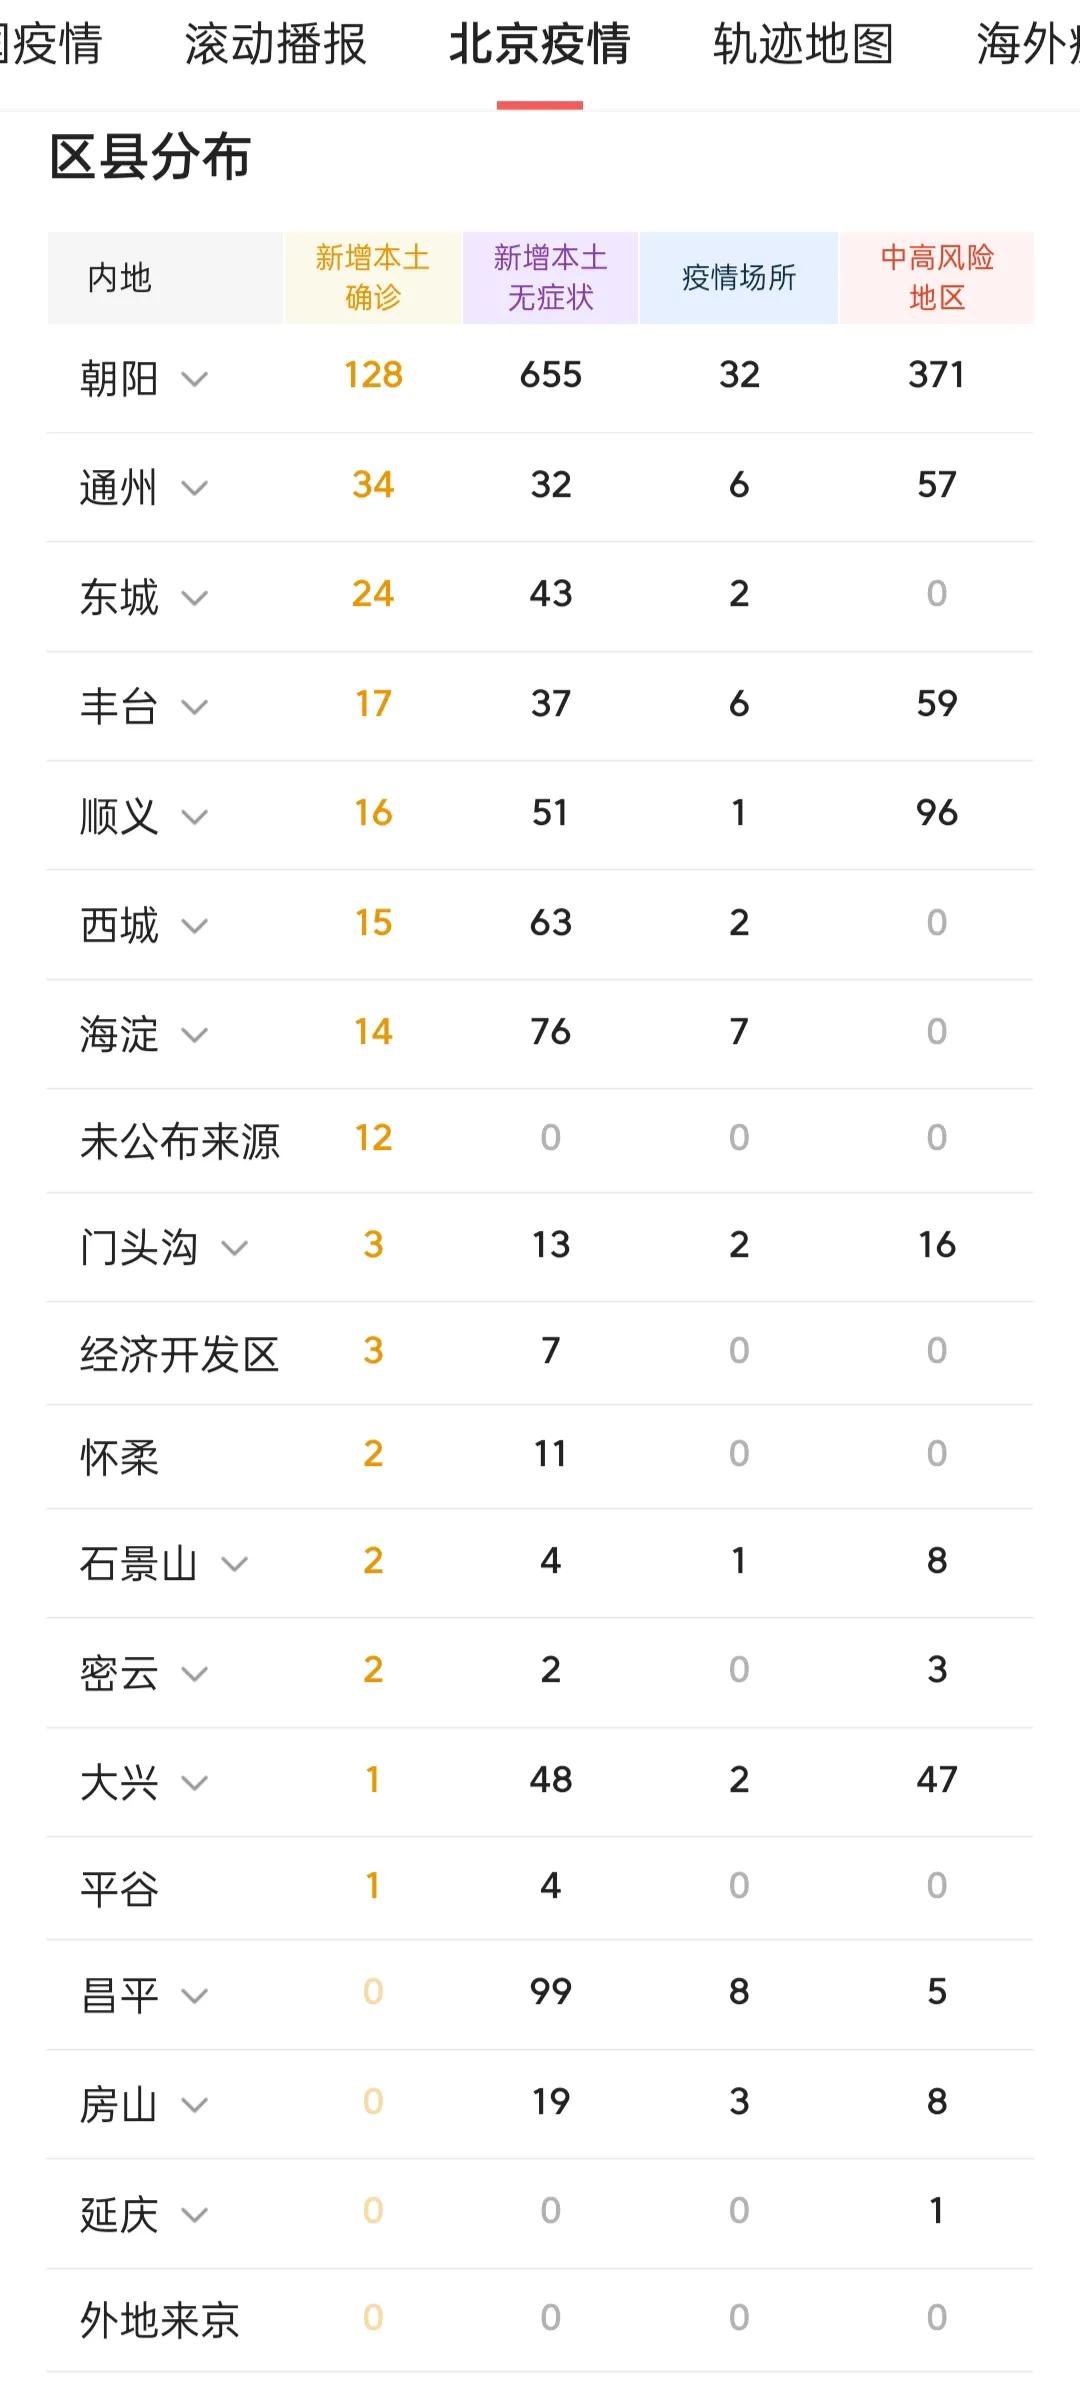The height and width of the screenshot is (2398, 1080).
Task: Expand the 通州 district chevron
Action: tap(194, 488)
